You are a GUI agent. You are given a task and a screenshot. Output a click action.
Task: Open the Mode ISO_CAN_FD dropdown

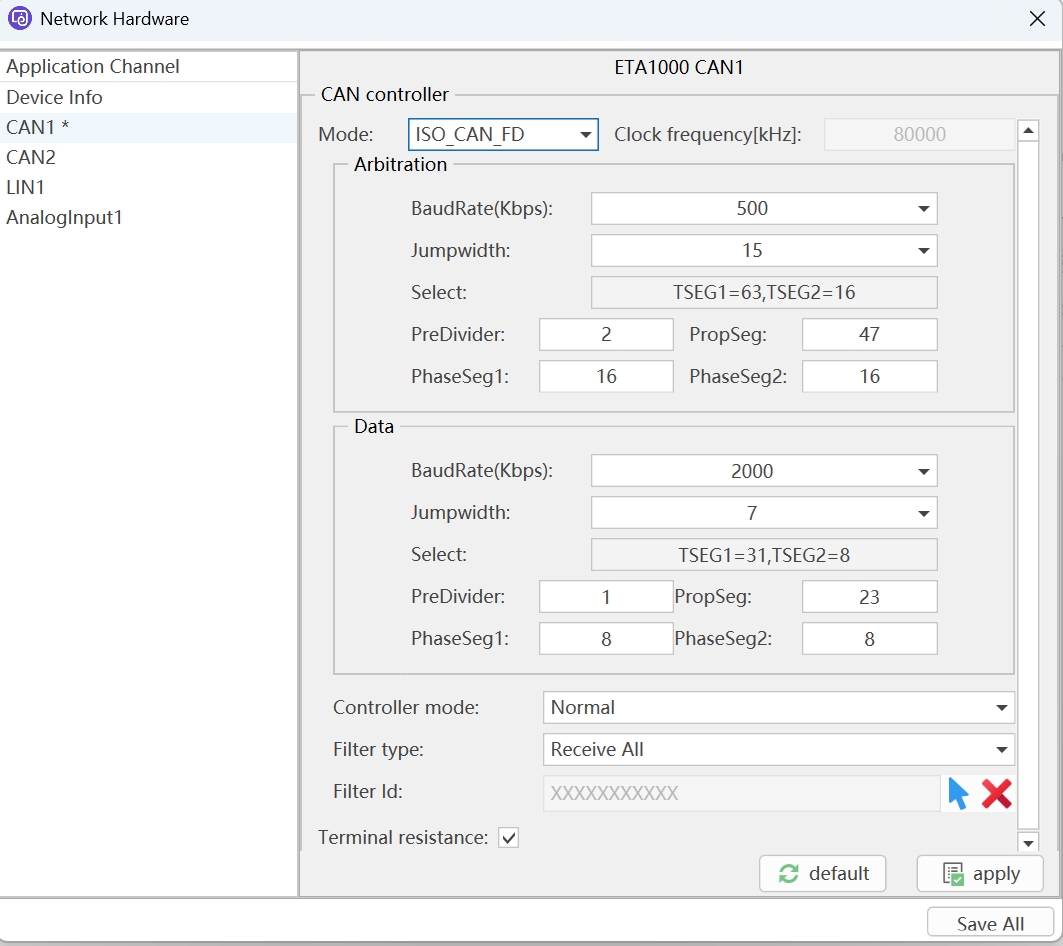point(503,135)
